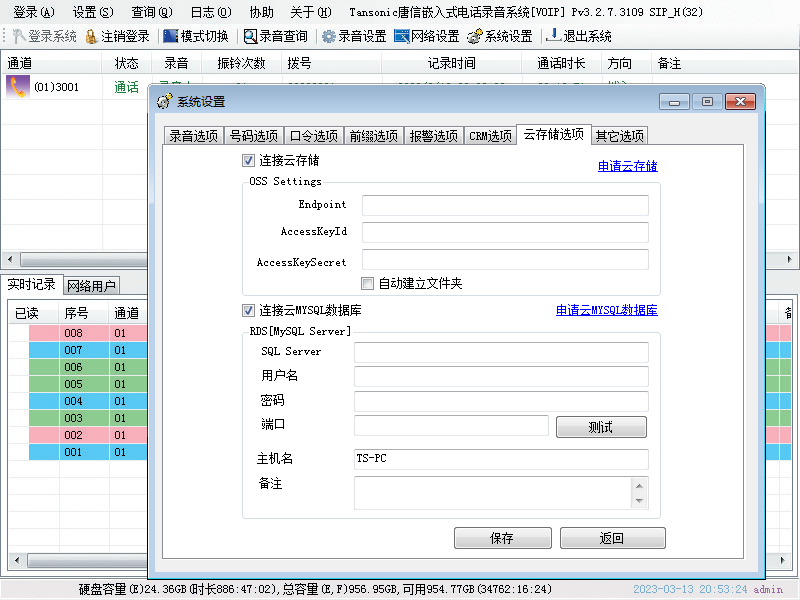This screenshot has height=600, width=800.
Task: Open the 申请云存储 link
Action: coord(628,166)
